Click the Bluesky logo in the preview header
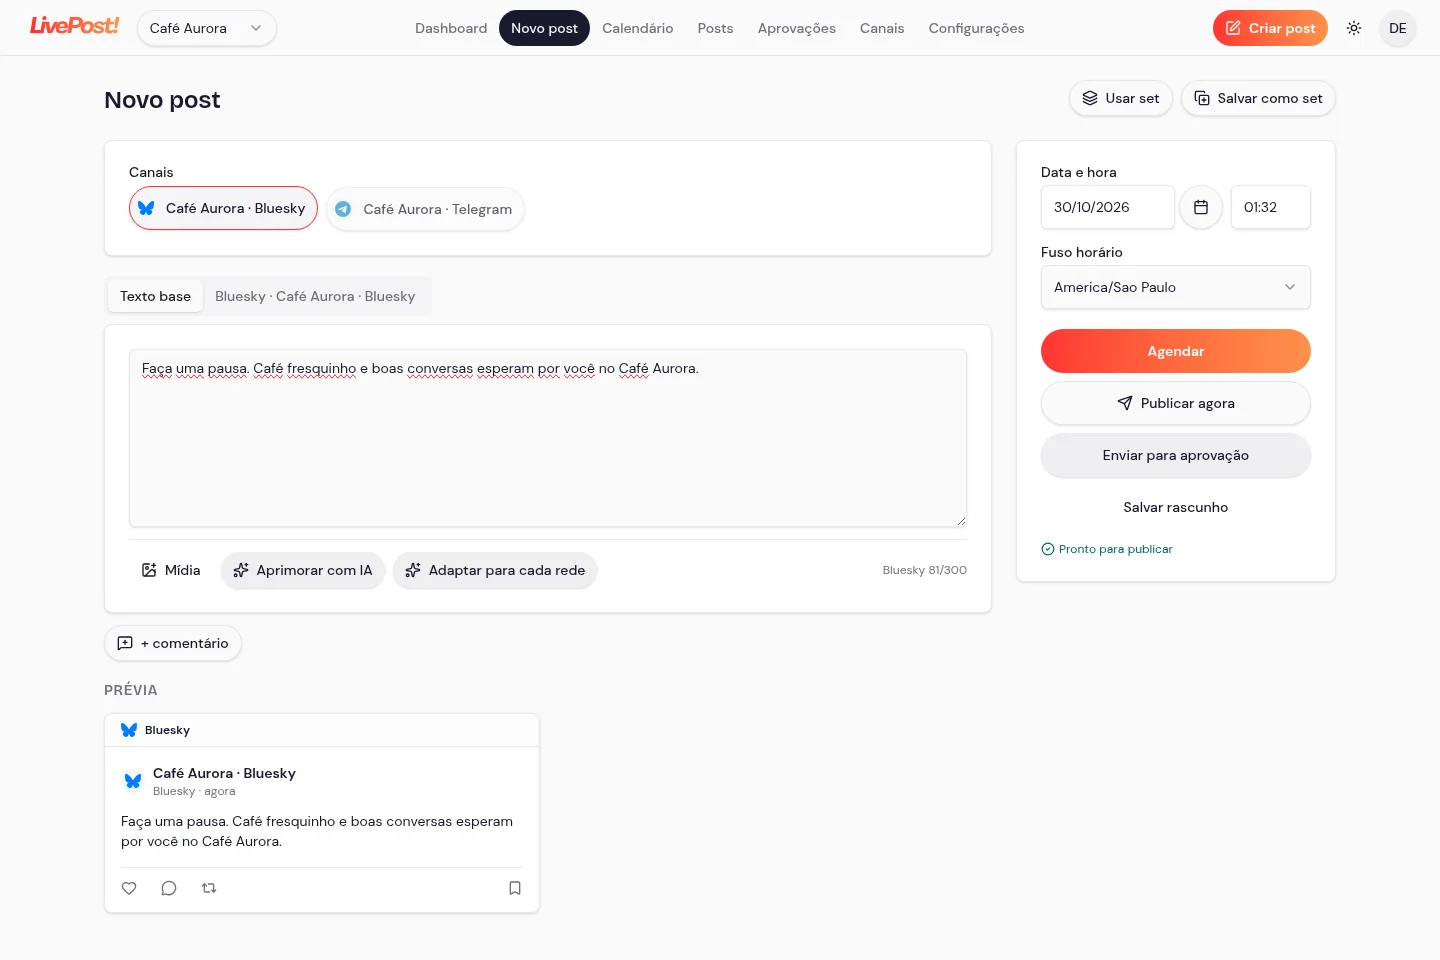The width and height of the screenshot is (1440, 960). click(129, 730)
